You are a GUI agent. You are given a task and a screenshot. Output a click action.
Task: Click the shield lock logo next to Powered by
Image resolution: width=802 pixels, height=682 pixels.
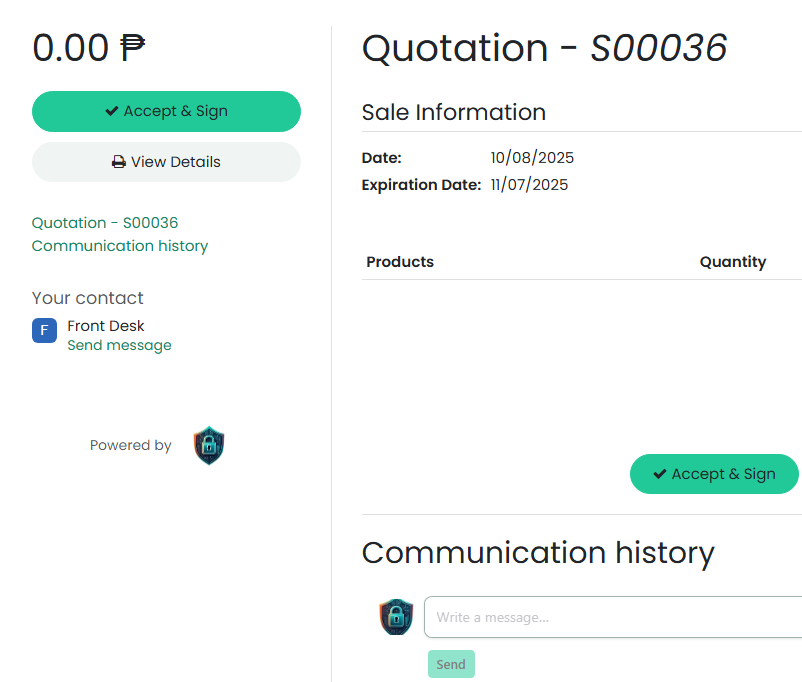tap(208, 446)
